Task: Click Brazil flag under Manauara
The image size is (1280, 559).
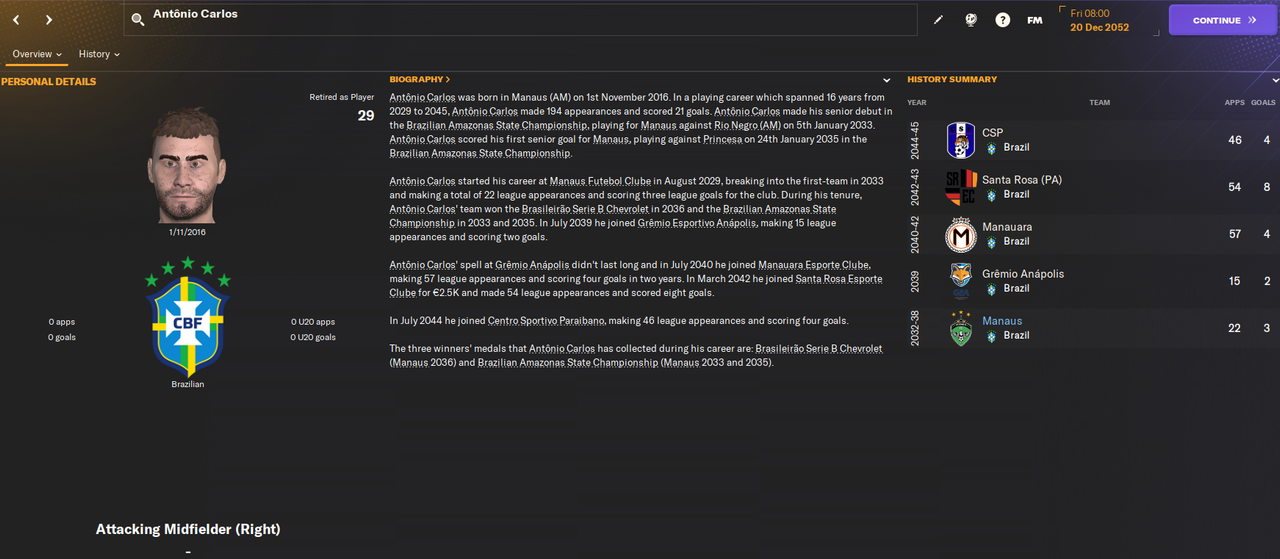Action: [991, 242]
